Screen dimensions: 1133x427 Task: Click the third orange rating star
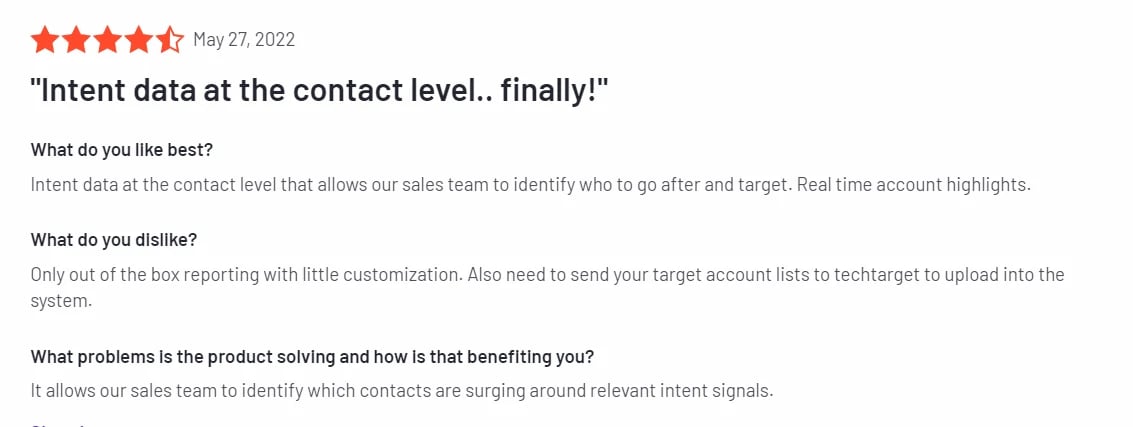107,40
